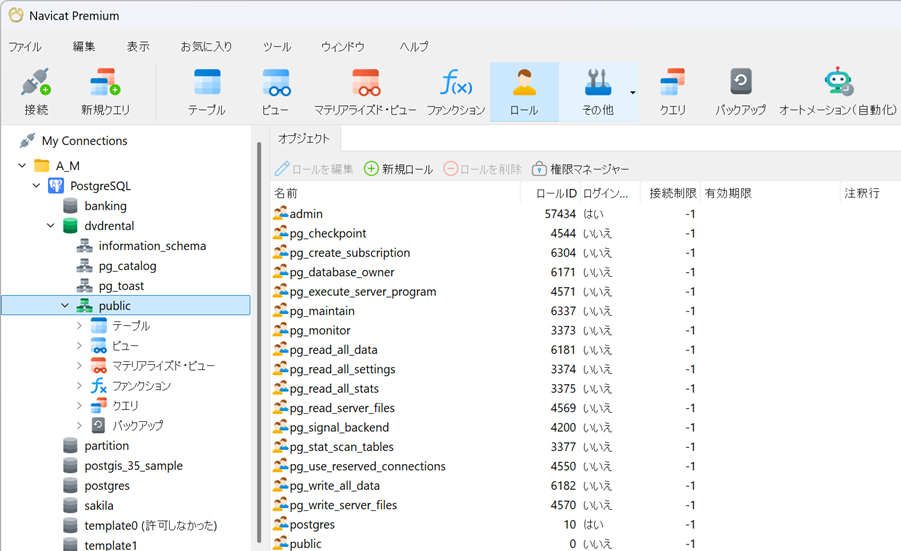This screenshot has height=551, width=901.
Task: Click the information_schema schema icon
Action: [x=84, y=246]
